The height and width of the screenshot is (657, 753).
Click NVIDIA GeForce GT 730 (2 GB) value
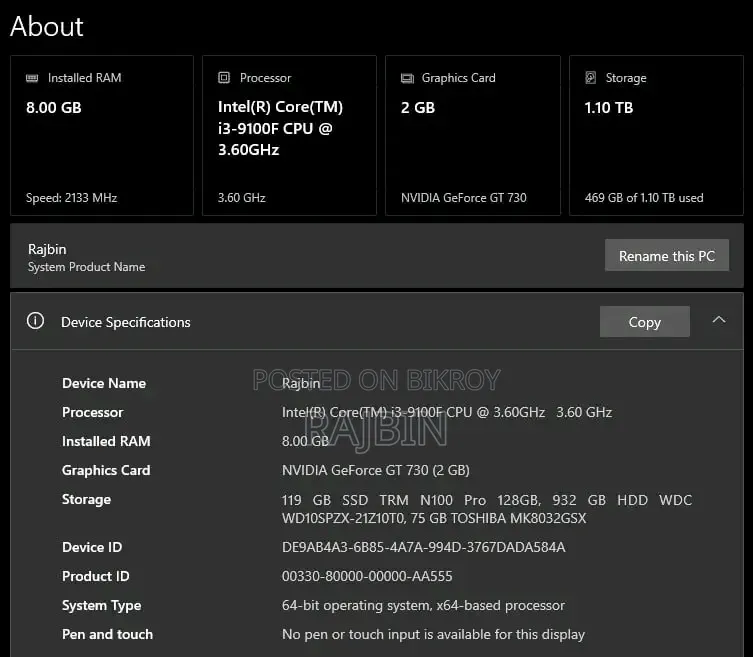(376, 470)
